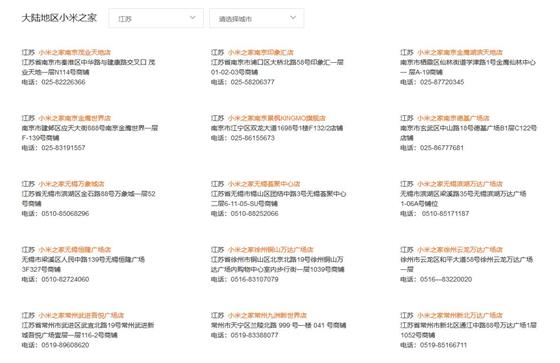This screenshot has width=560, height=363.
Task: Click the address line 1-06A号铺位
Action: tap(419, 203)
